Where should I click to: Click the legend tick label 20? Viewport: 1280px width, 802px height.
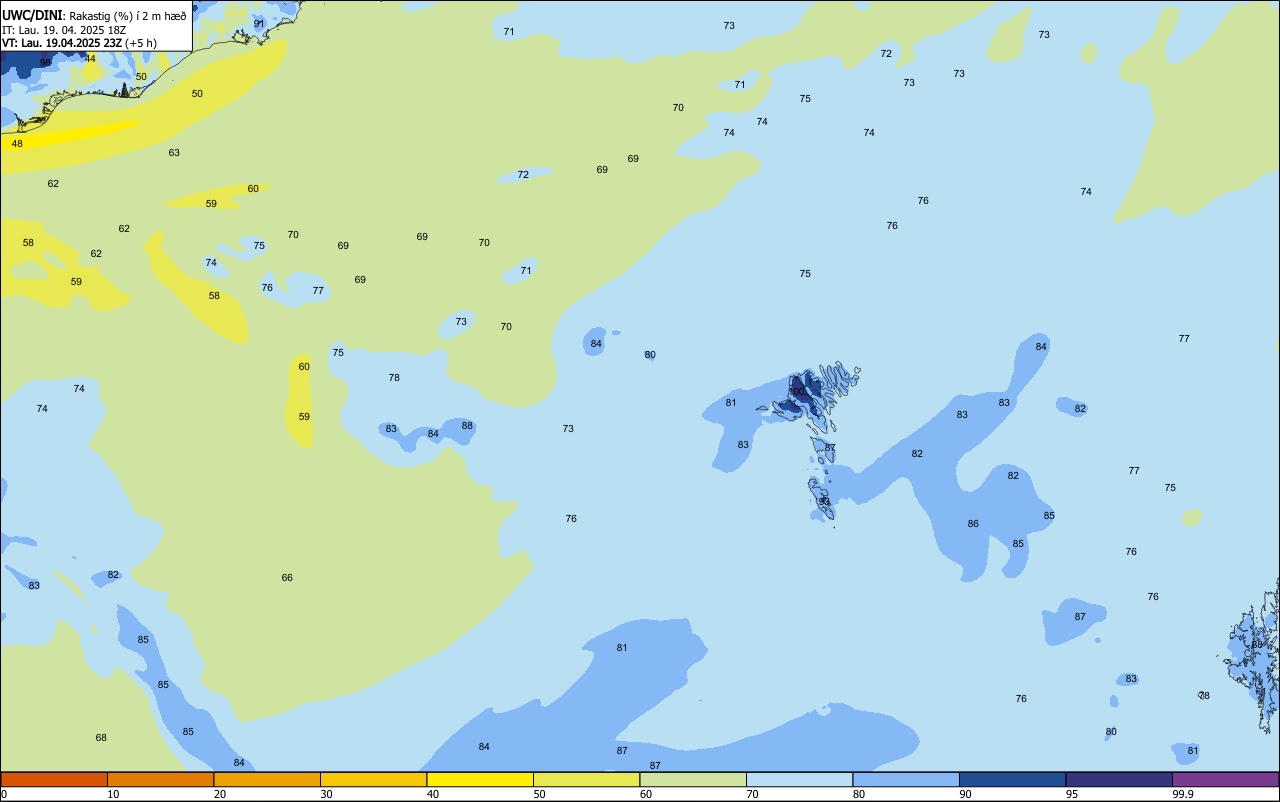pyautogui.click(x=220, y=794)
